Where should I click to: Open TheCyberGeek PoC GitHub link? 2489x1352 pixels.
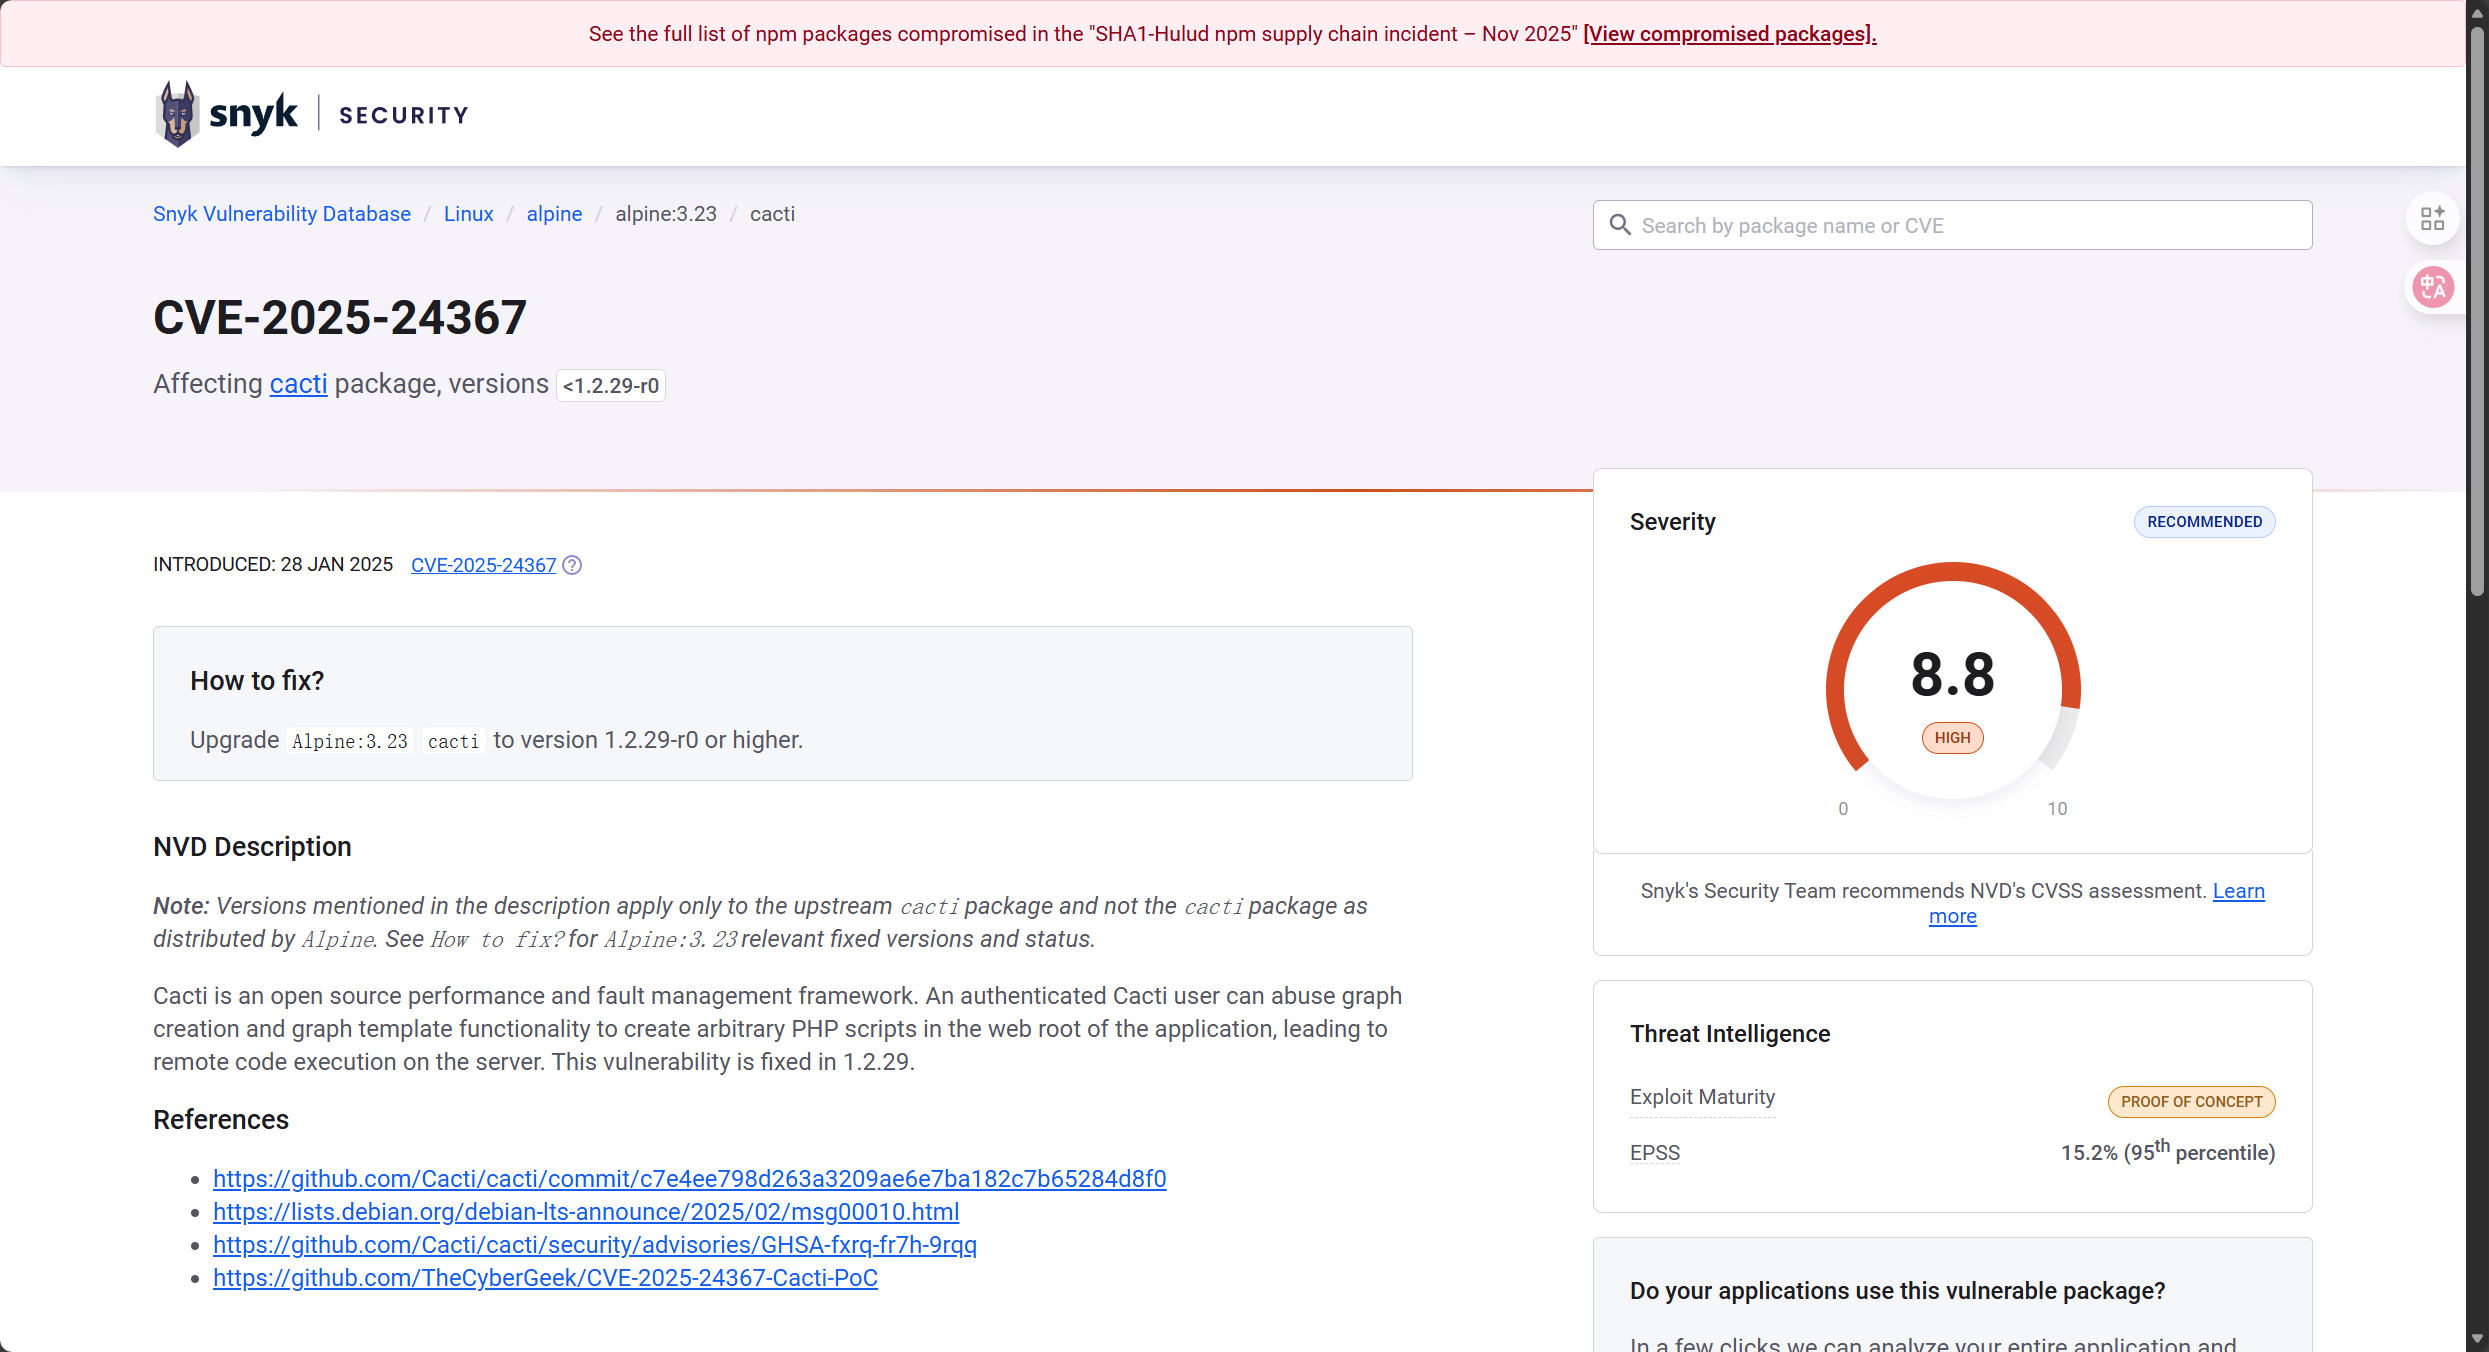[x=545, y=1278]
